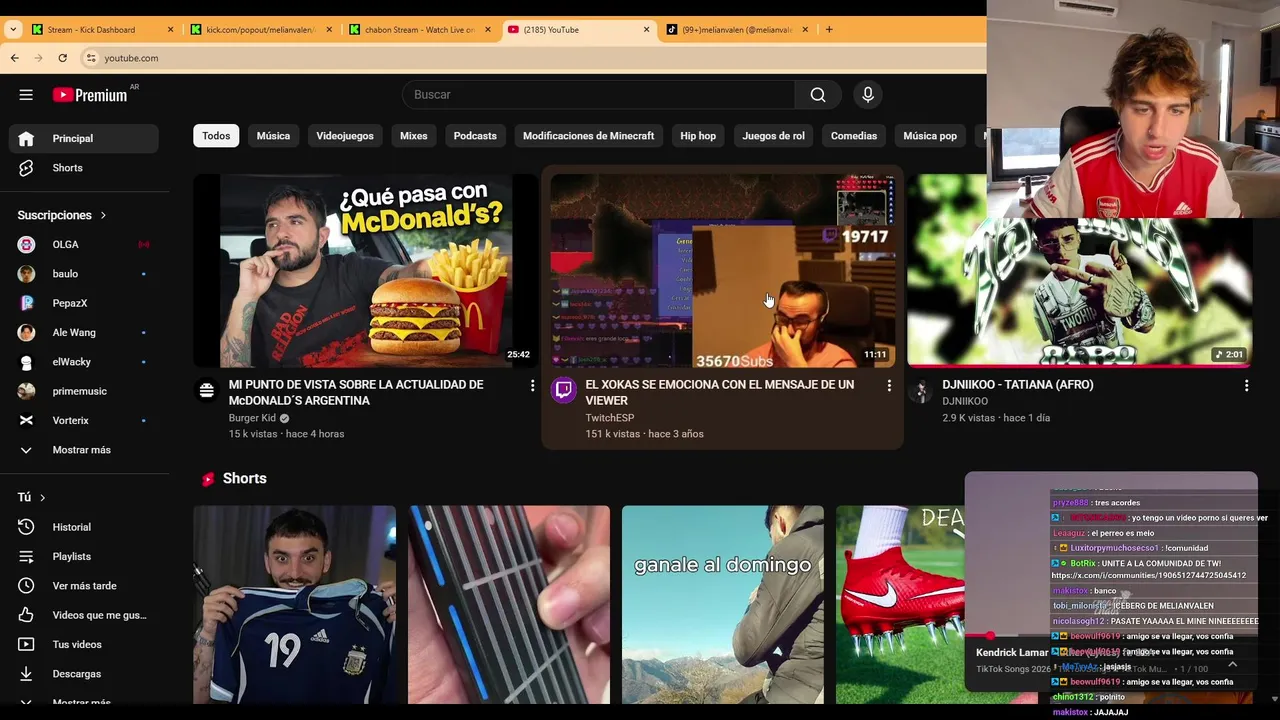This screenshot has height=720, width=1280.
Task: Reload the current page
Action: (x=62, y=58)
